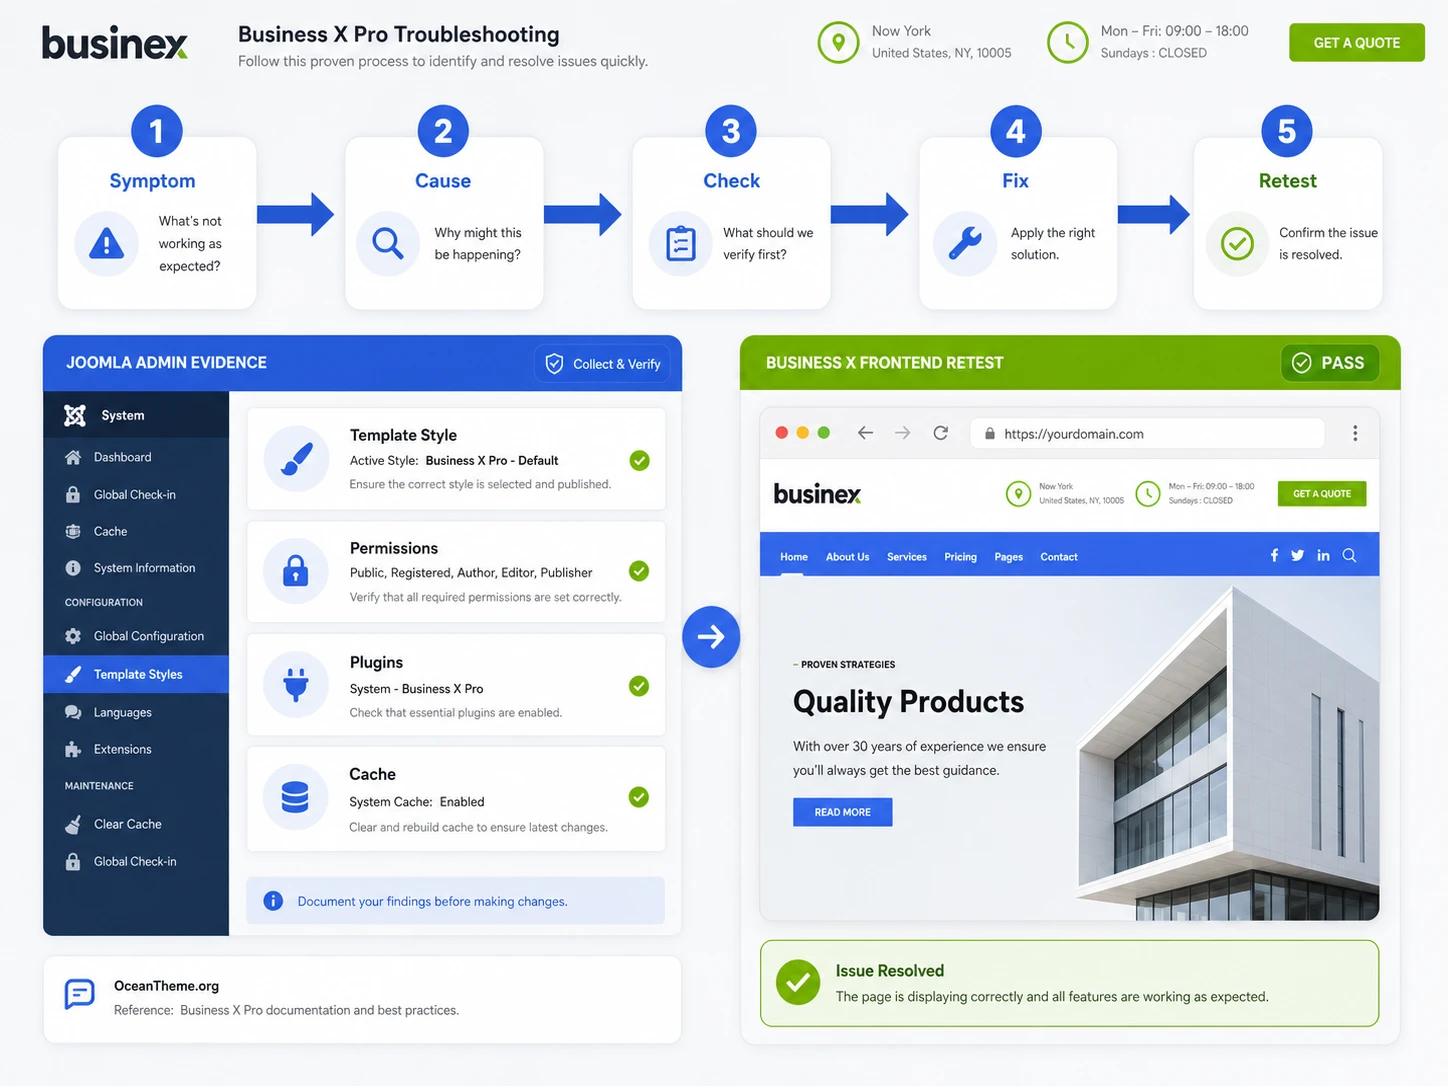Viewport: 1448px width, 1086px height.
Task: Open Global Check-in under Maintenance
Action: [x=136, y=861]
